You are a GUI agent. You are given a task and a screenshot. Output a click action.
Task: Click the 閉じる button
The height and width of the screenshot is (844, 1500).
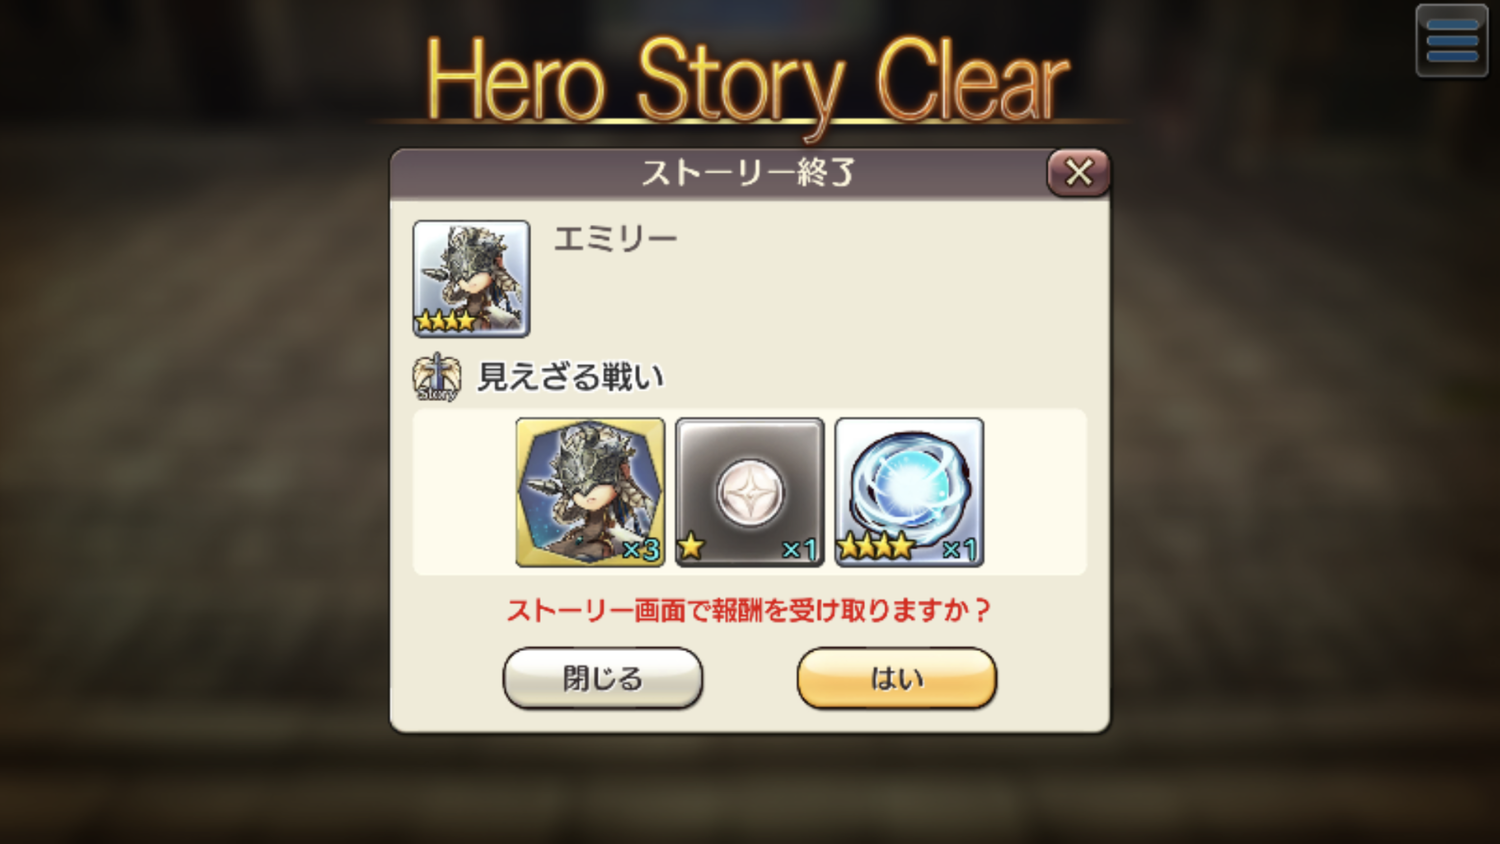coord(603,678)
